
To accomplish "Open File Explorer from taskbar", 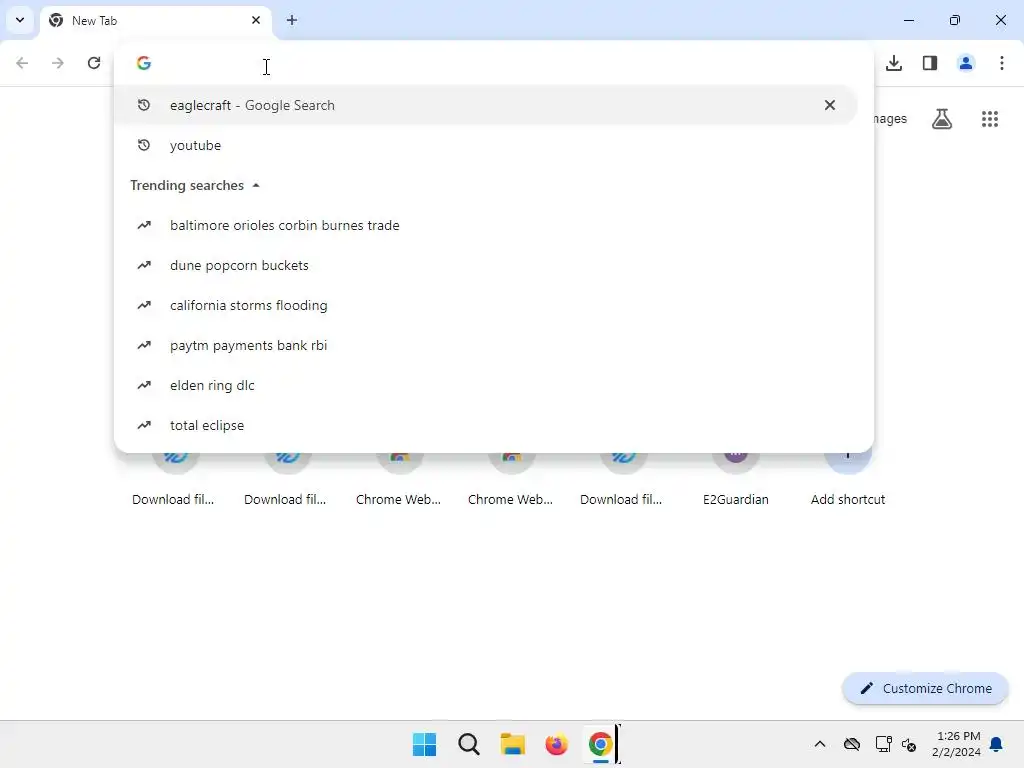I will coord(513,744).
